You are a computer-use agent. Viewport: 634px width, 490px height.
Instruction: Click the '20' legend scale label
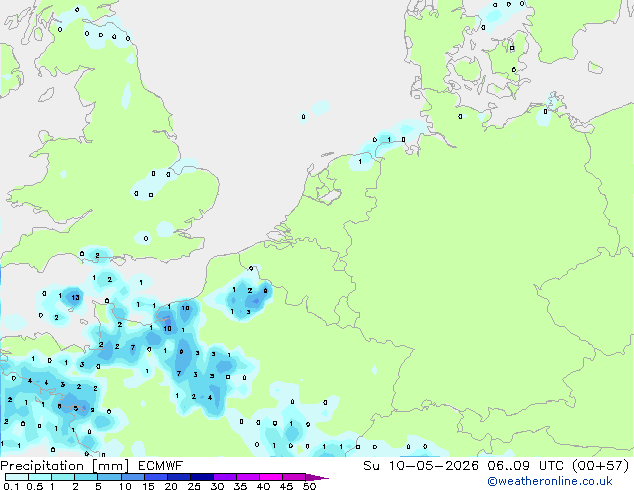(x=171, y=486)
